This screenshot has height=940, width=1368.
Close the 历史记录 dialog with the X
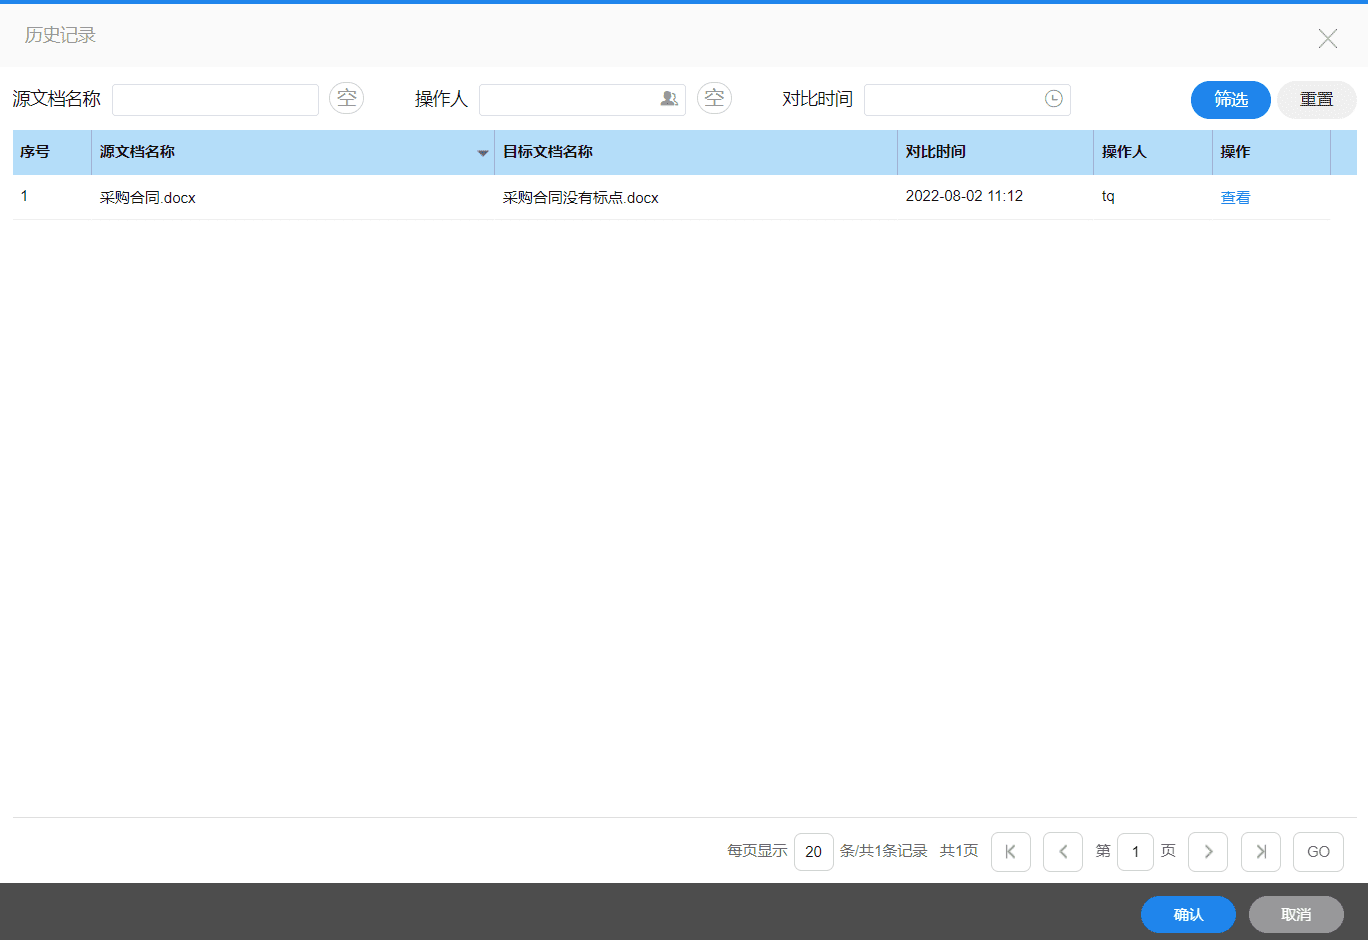pyautogui.click(x=1328, y=38)
